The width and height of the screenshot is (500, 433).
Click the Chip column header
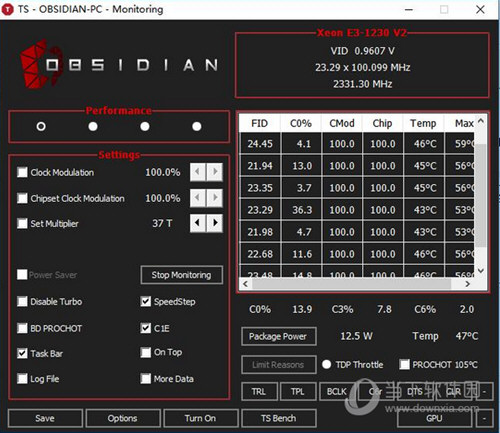[383, 123]
